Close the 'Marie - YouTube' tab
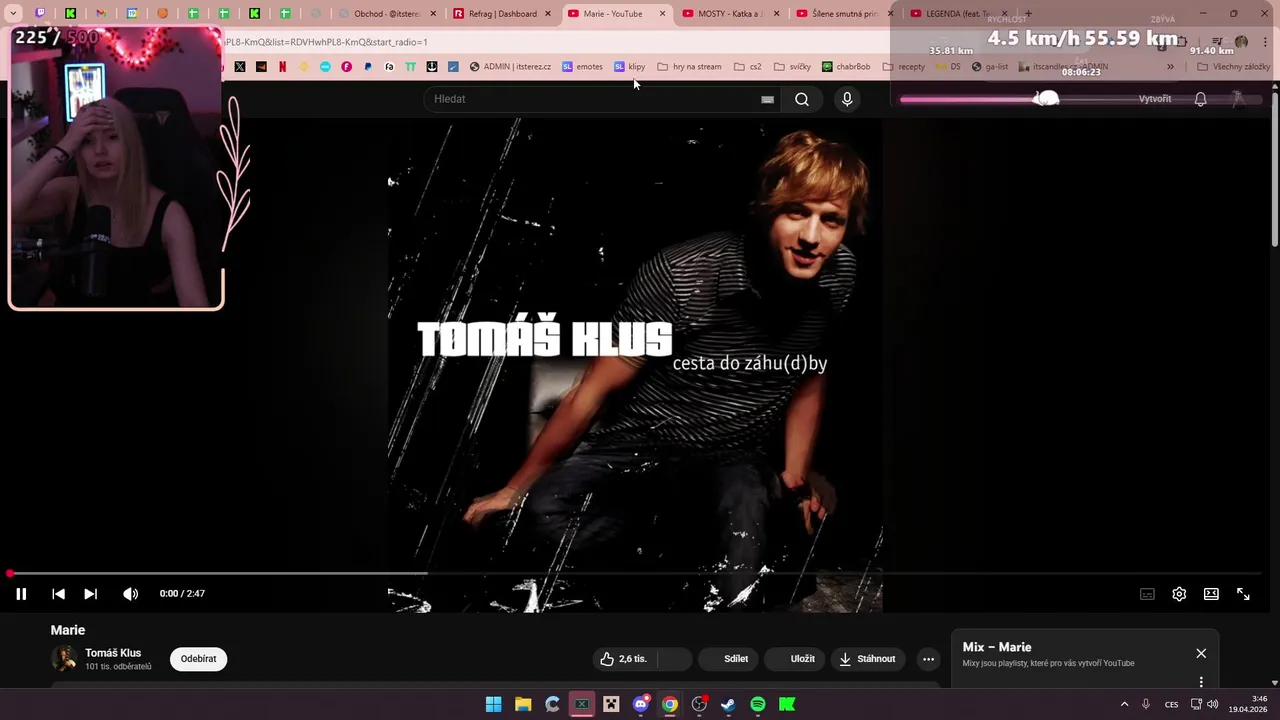Image resolution: width=1280 pixels, height=720 pixels. pyautogui.click(x=662, y=14)
